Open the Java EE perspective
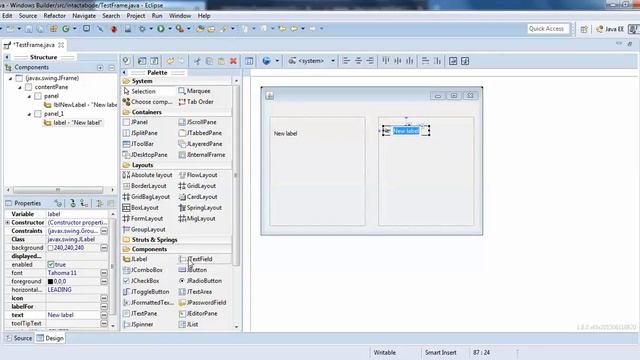 click(x=610, y=29)
